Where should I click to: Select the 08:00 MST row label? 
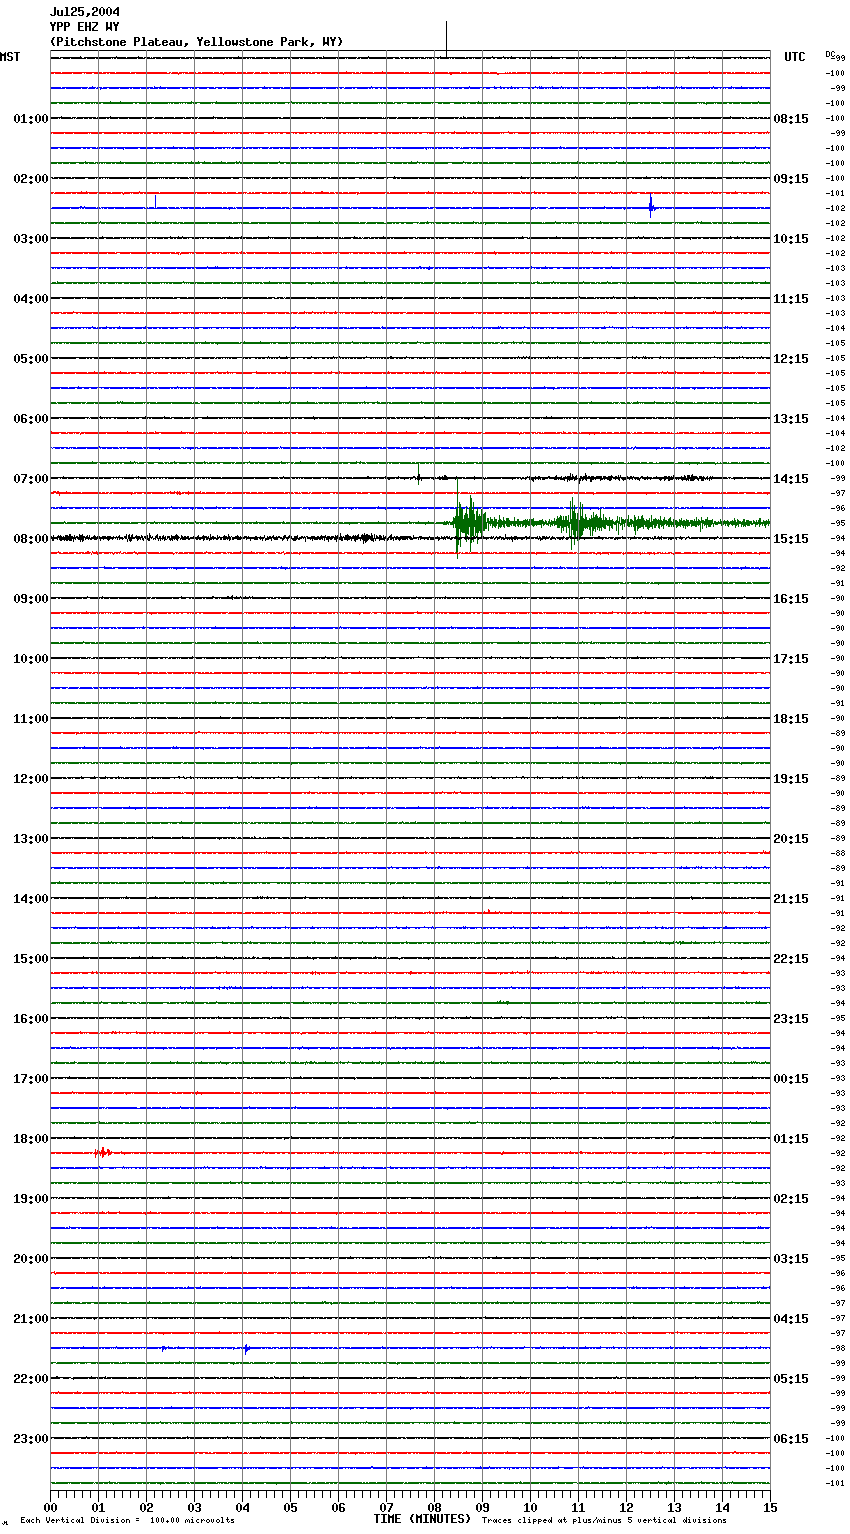(30, 539)
